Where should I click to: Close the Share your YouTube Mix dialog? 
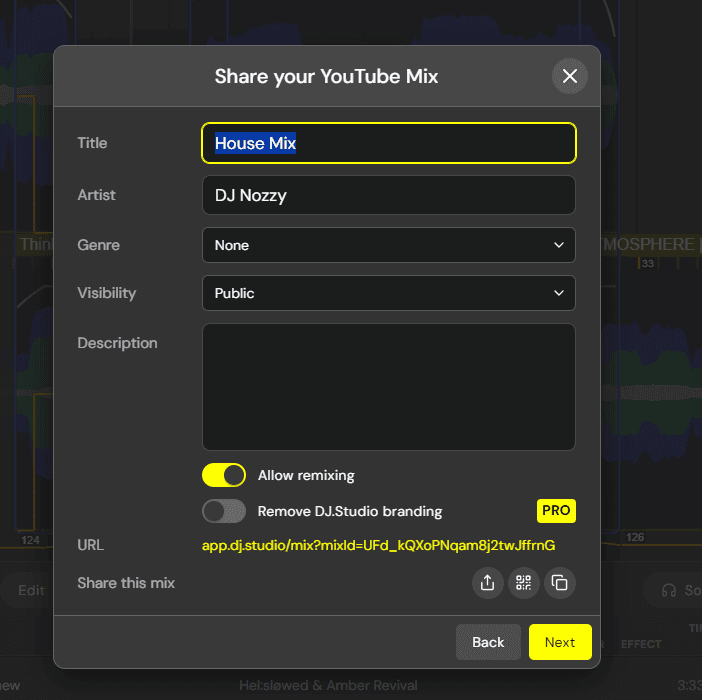click(x=569, y=76)
